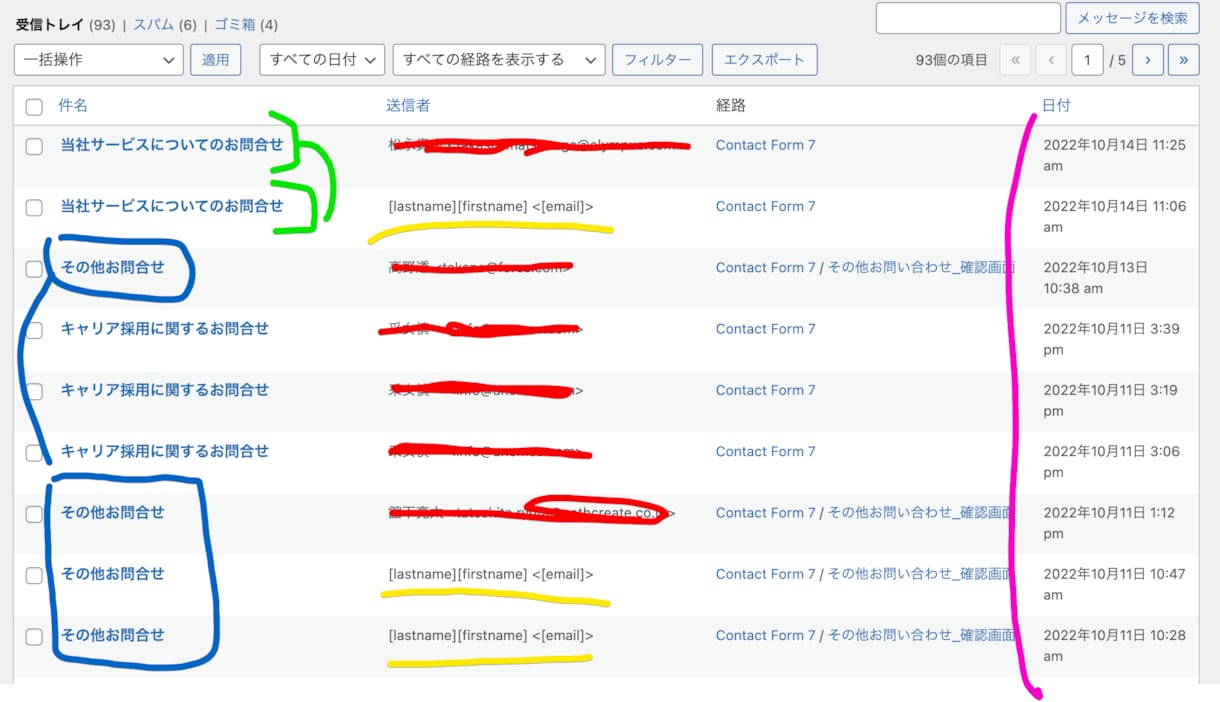Check the message dated 2022年10月11日 3:06 pm
This screenshot has height=702, width=1220.
34,453
